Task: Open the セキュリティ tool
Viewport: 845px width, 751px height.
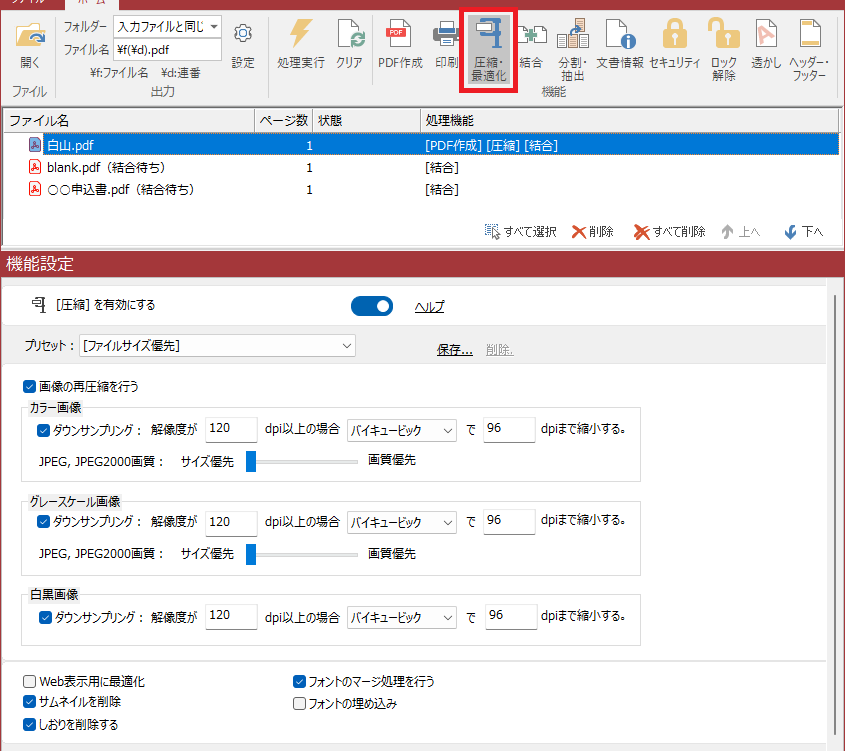Action: pyautogui.click(x=675, y=45)
